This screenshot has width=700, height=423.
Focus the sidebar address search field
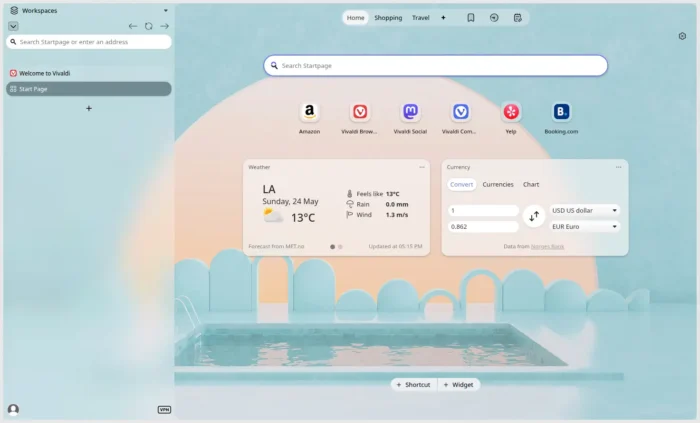point(88,42)
